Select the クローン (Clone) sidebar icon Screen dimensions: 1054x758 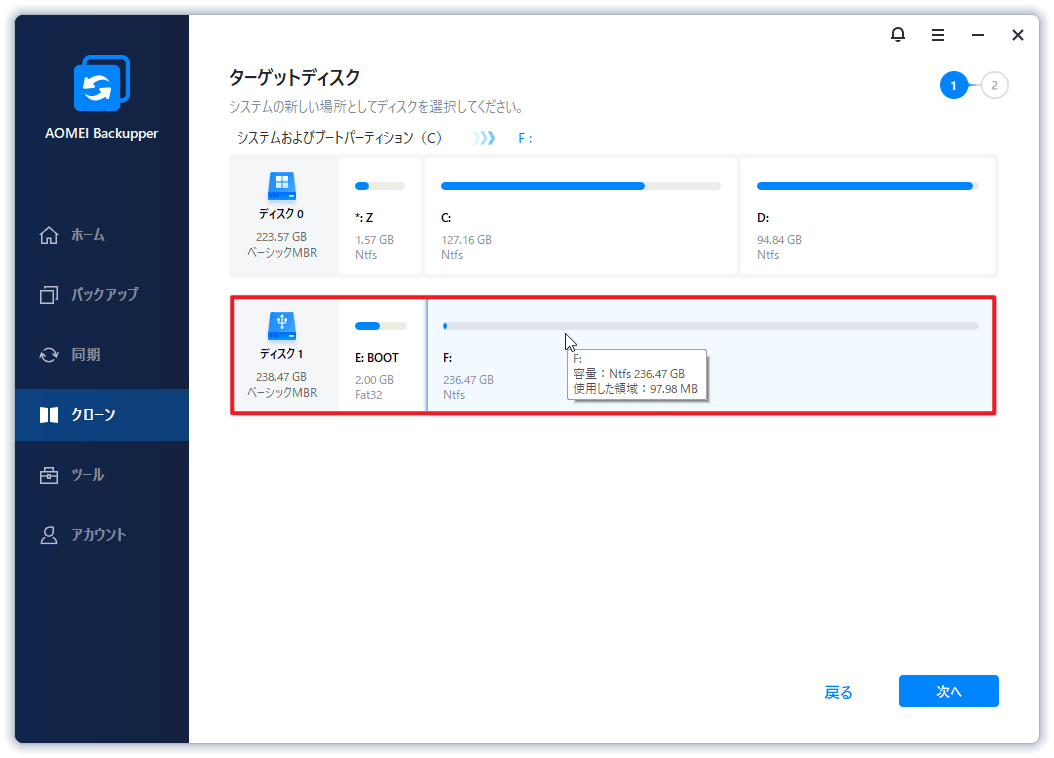coord(49,415)
